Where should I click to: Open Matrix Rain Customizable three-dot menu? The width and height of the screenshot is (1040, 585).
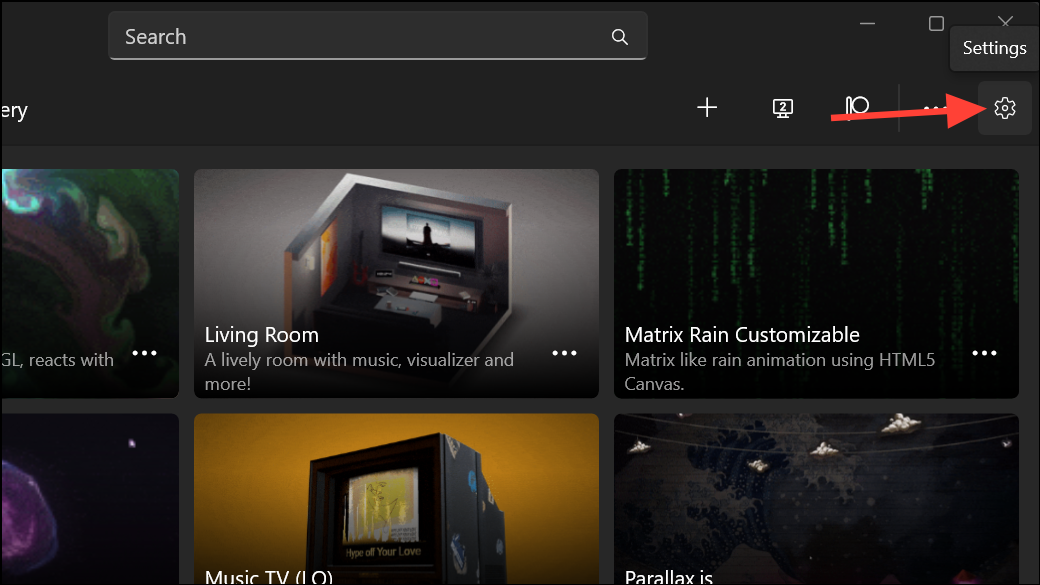984,354
